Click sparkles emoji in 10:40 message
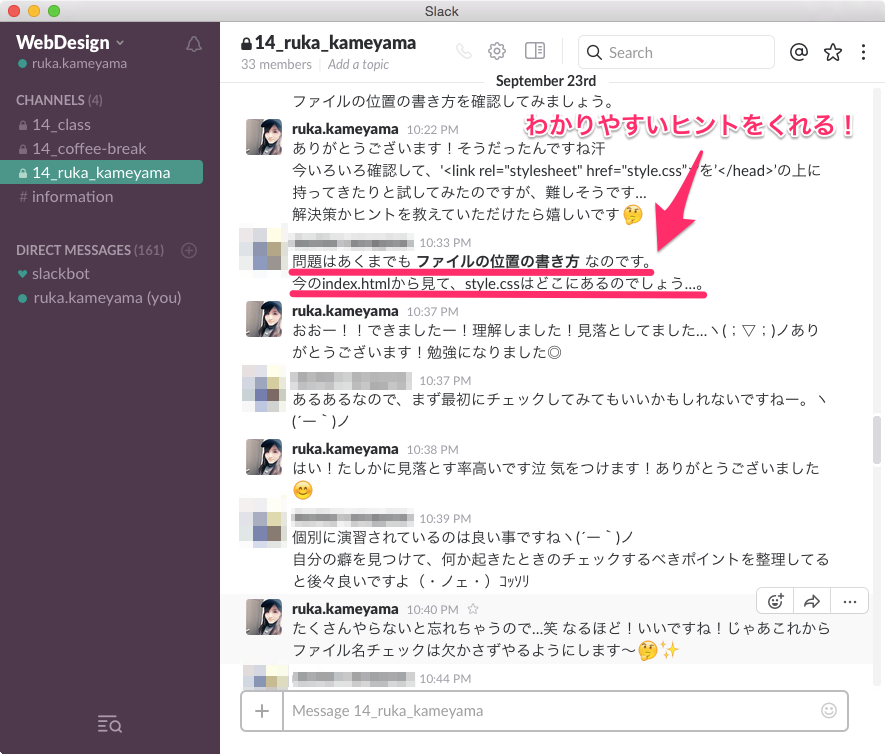Viewport: 885px width, 754px height. (669, 651)
